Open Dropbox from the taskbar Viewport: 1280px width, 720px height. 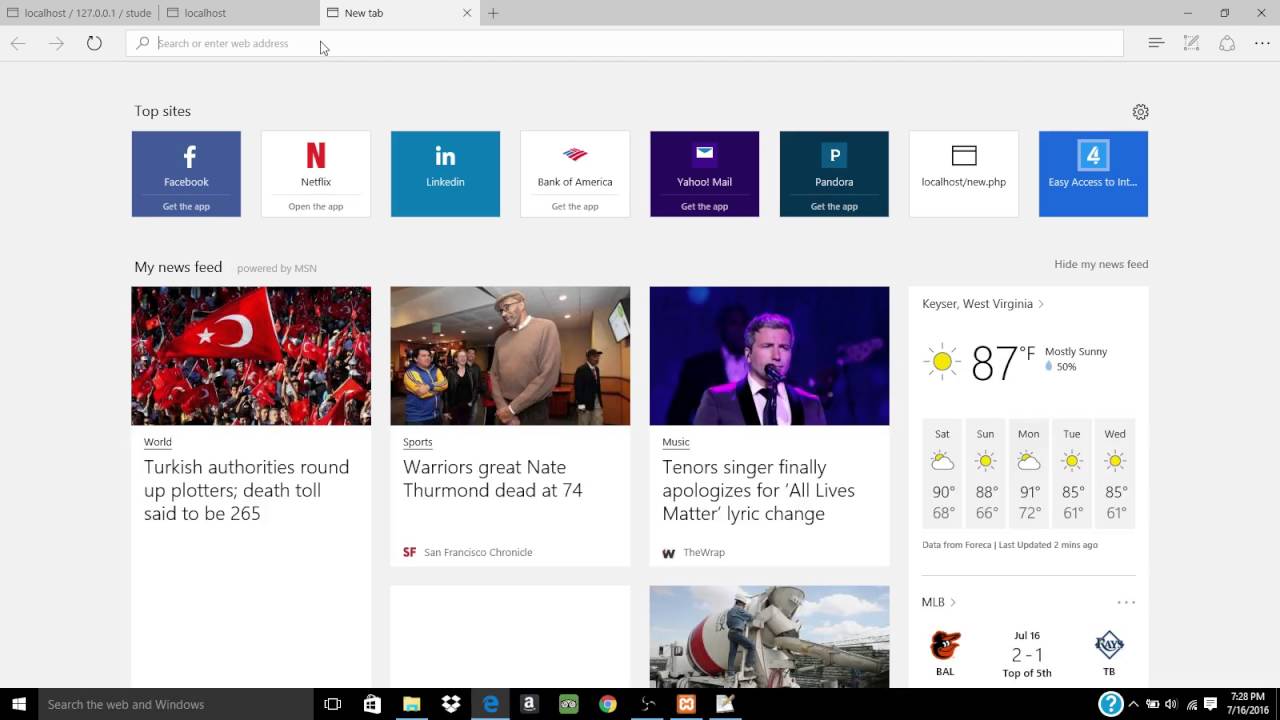coord(450,704)
